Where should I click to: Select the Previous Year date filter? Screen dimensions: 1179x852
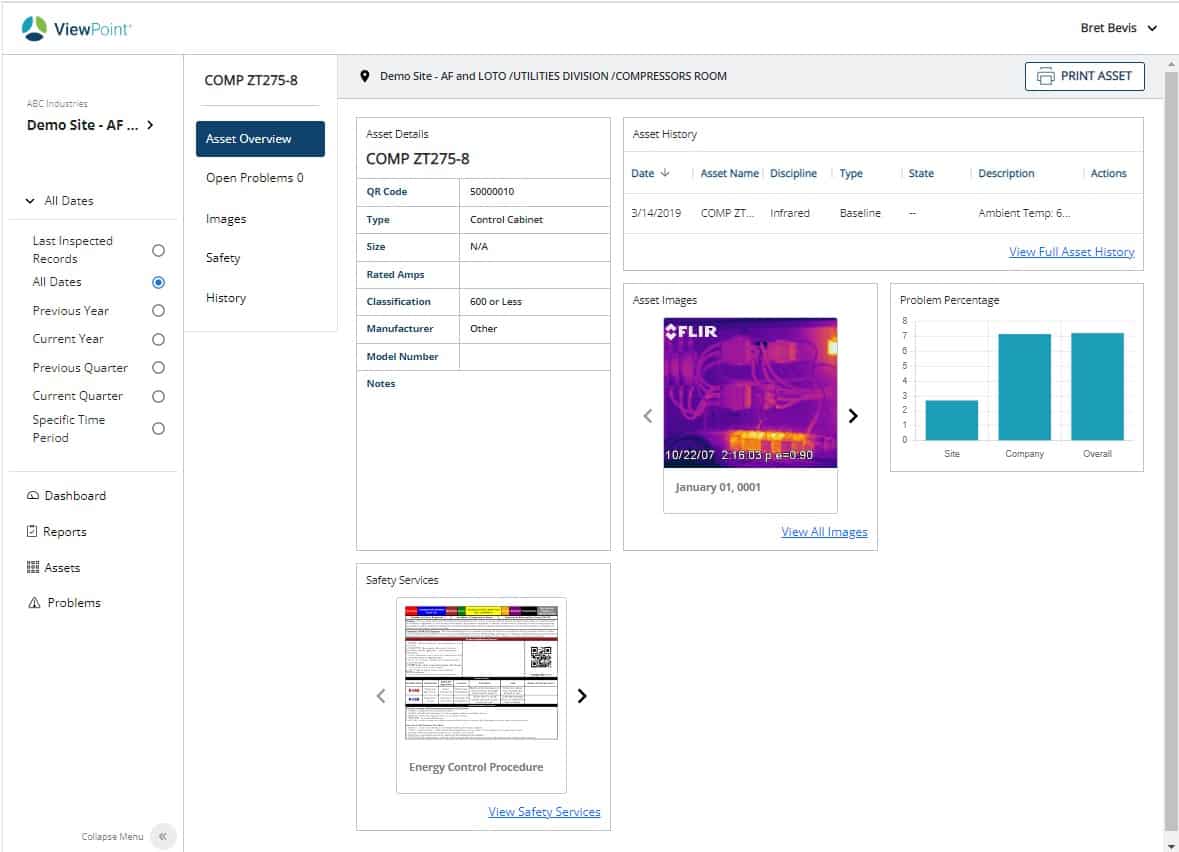tap(158, 311)
